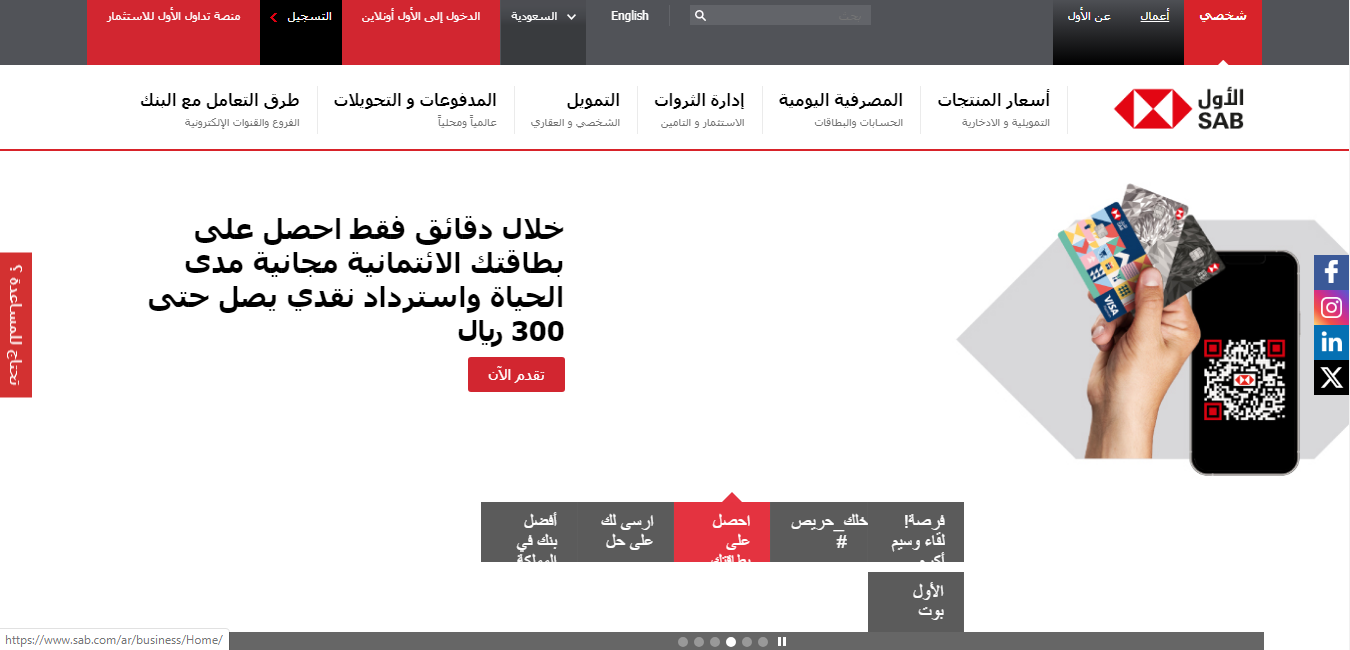This screenshot has height=650, width=1350.
Task: Expand the إدارة الثروات navigation menu
Action: click(x=699, y=100)
